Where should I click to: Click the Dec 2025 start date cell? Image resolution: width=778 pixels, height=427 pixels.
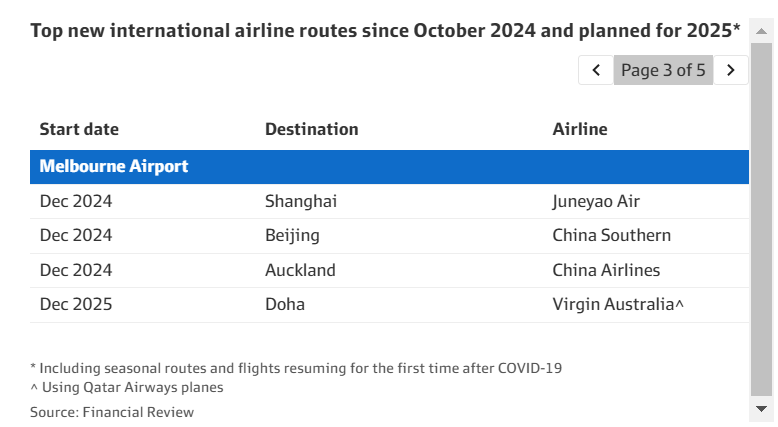click(76, 304)
